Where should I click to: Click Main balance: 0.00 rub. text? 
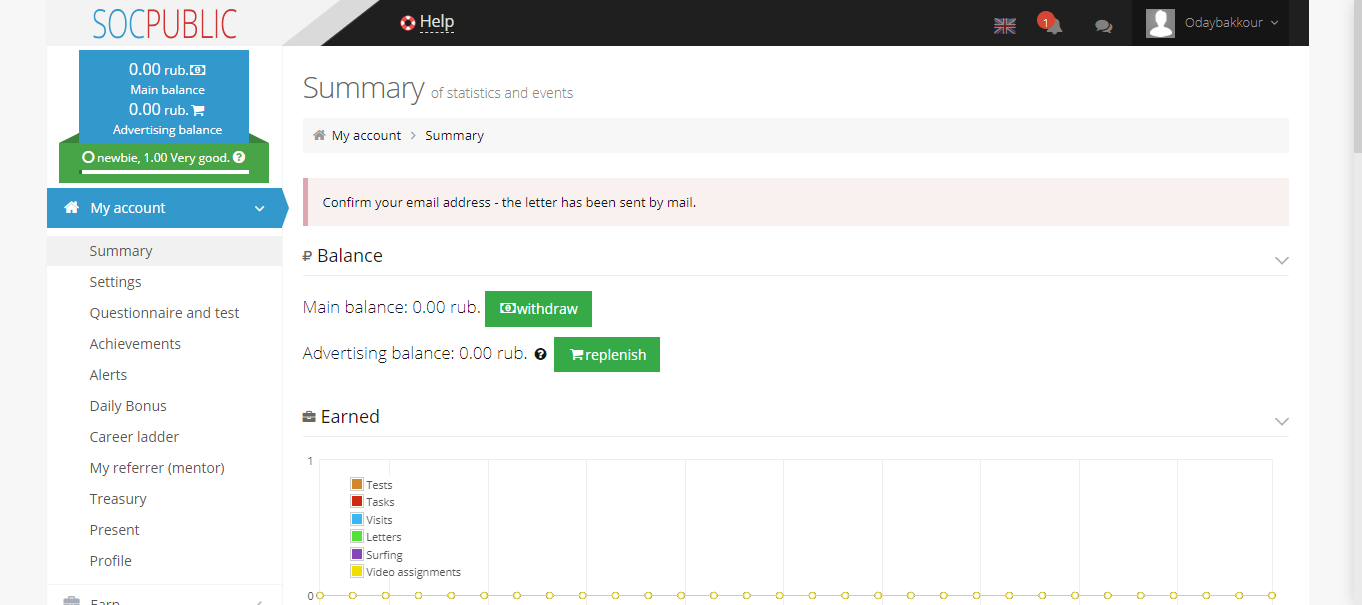pyautogui.click(x=392, y=308)
